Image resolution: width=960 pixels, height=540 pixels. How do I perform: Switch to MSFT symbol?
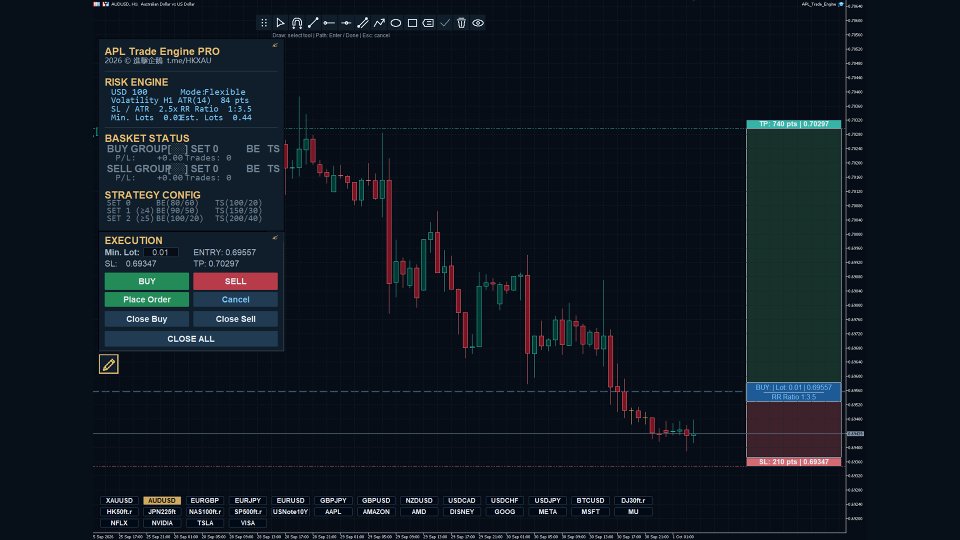coord(591,512)
